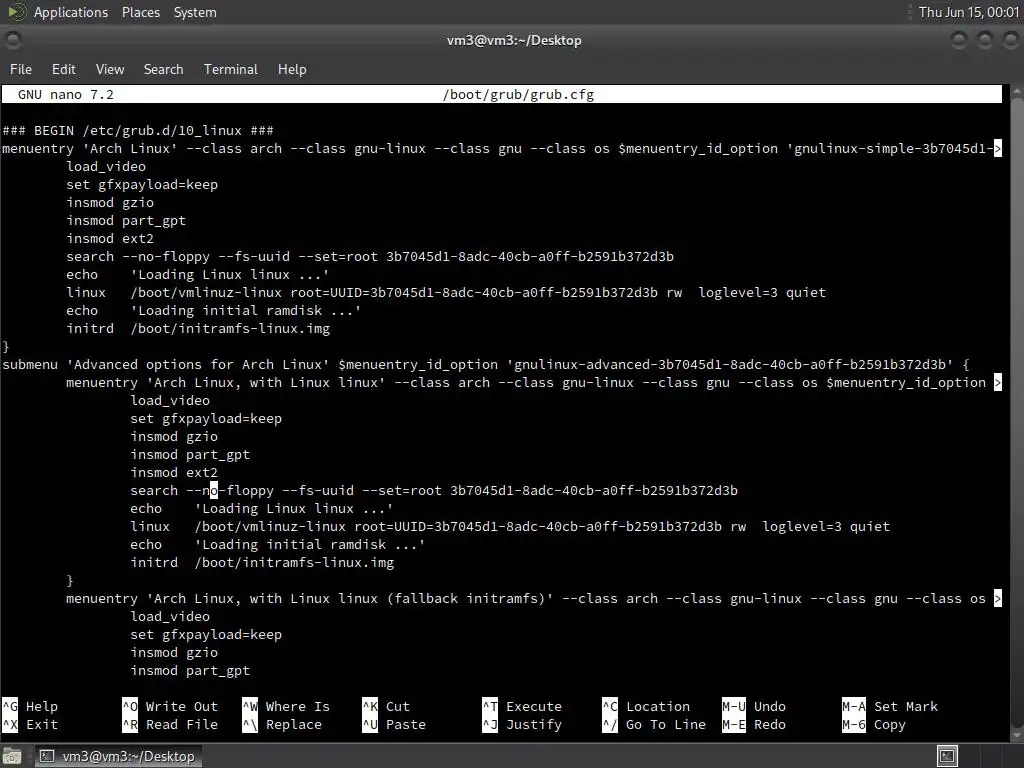This screenshot has height=768, width=1024.
Task: Click the submenu 'Advanced options for Arch Linux' line
Action: (x=486, y=364)
